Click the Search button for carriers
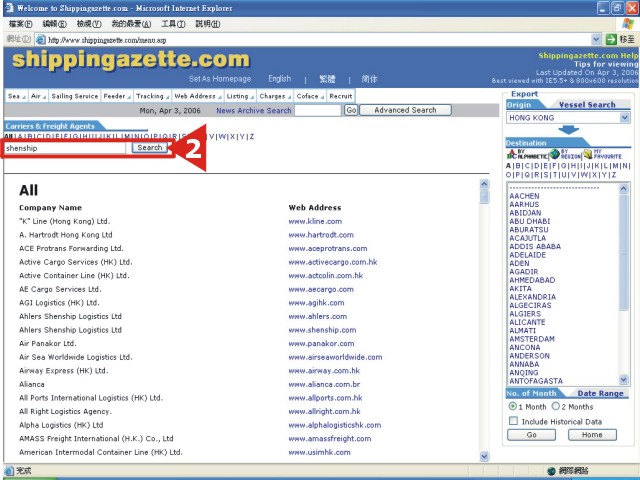The image size is (640, 480). 150,147
